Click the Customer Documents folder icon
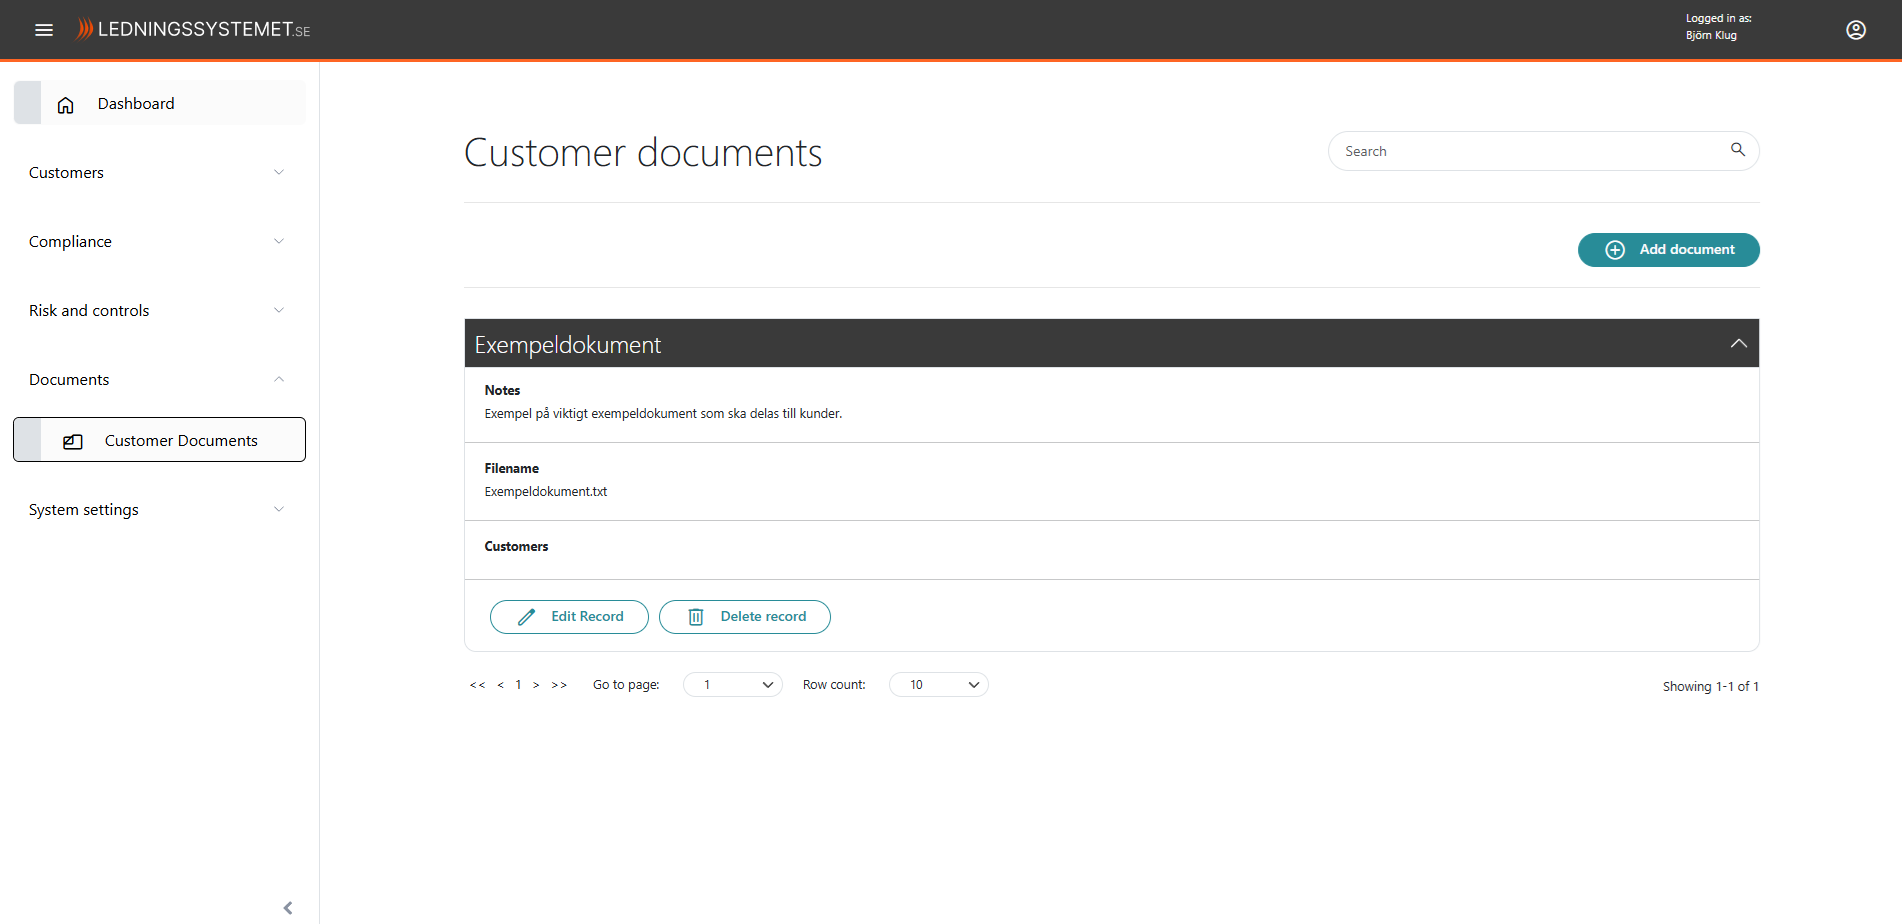1902x924 pixels. (73, 441)
